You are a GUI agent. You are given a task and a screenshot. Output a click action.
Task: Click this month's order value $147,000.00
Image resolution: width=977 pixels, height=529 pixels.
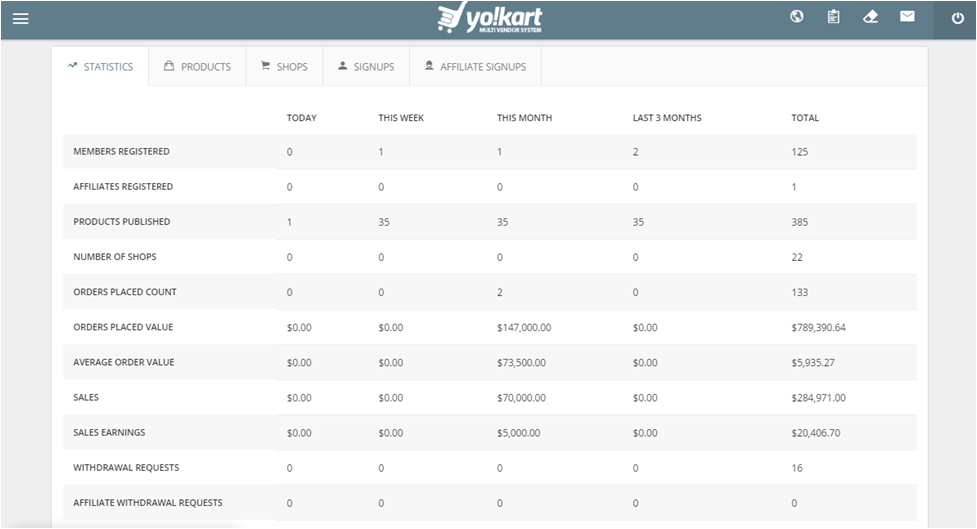coord(524,328)
